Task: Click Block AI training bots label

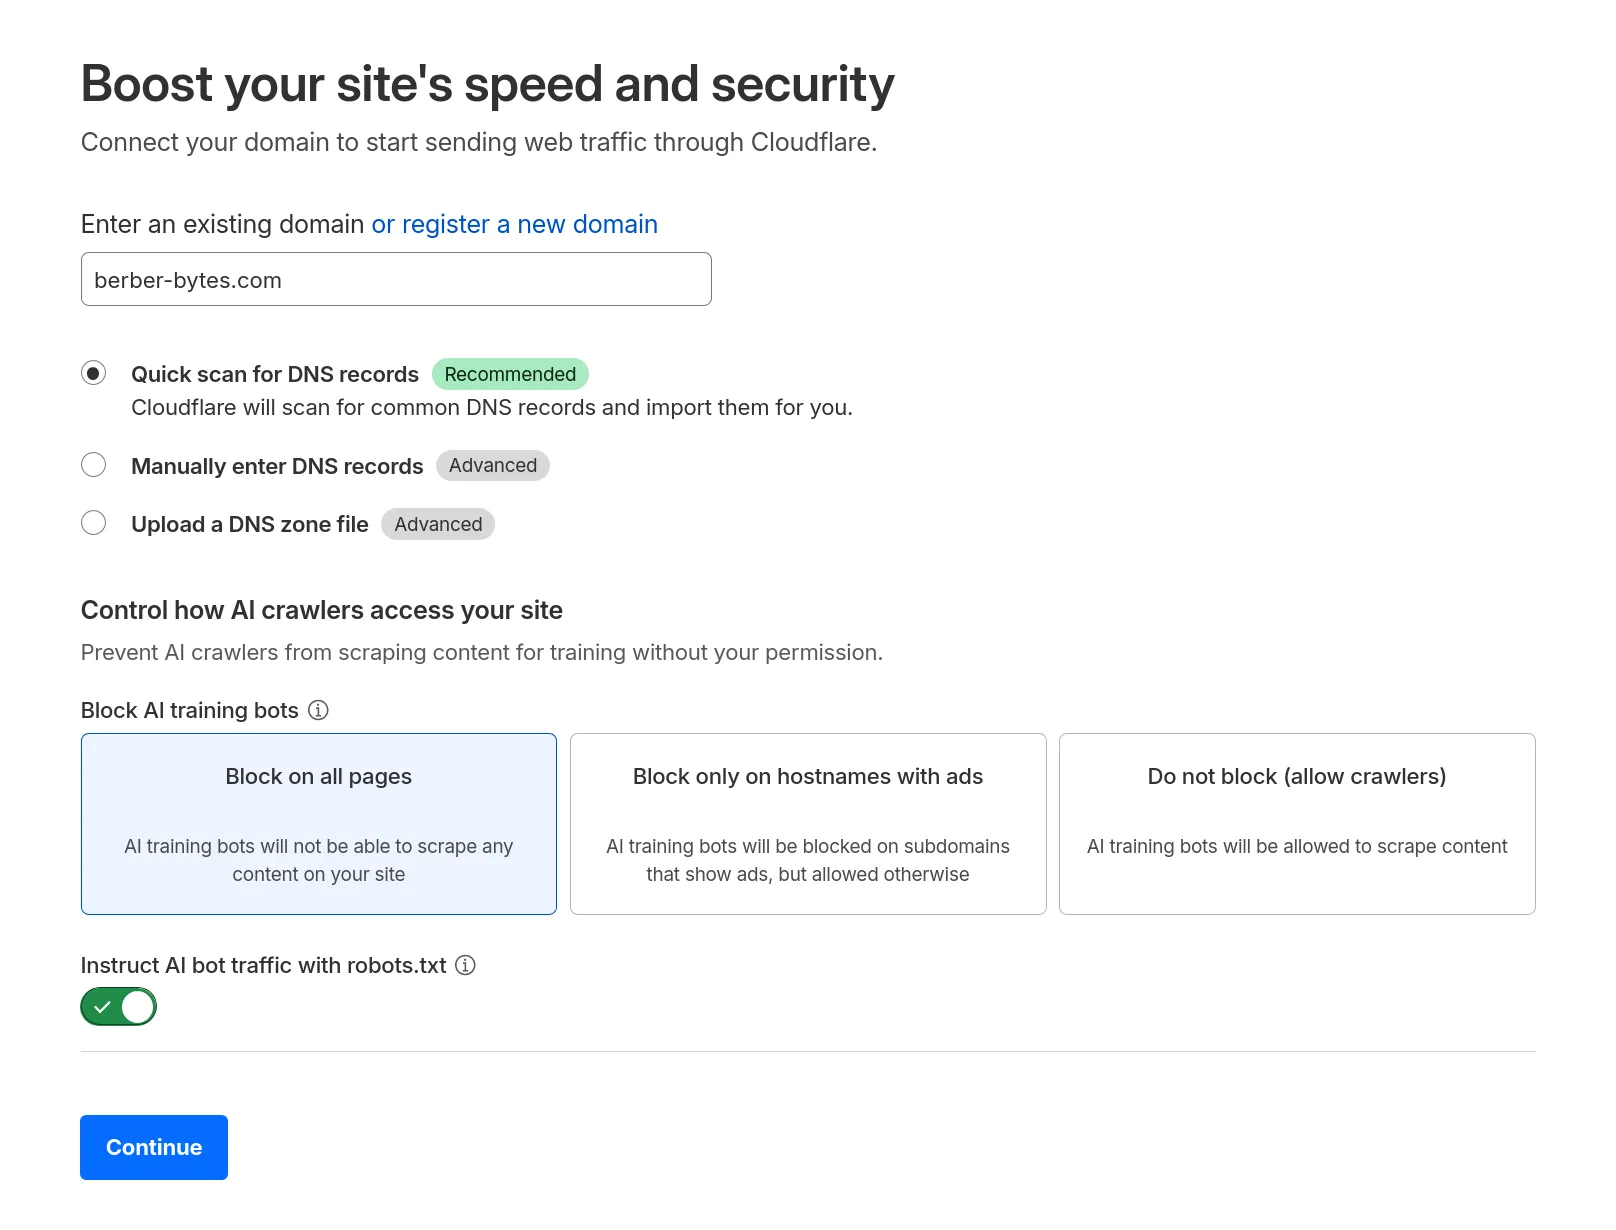Action: point(190,710)
